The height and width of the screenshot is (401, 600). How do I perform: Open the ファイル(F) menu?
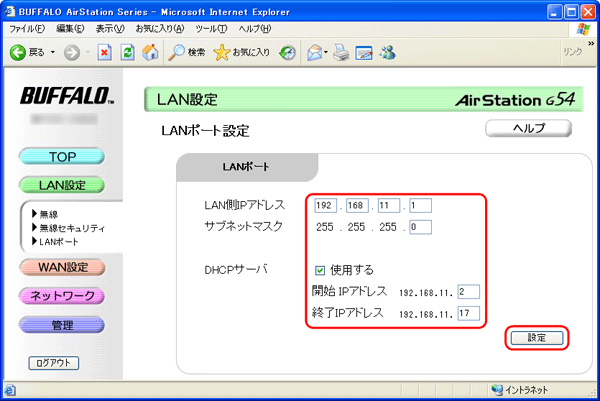27,29
